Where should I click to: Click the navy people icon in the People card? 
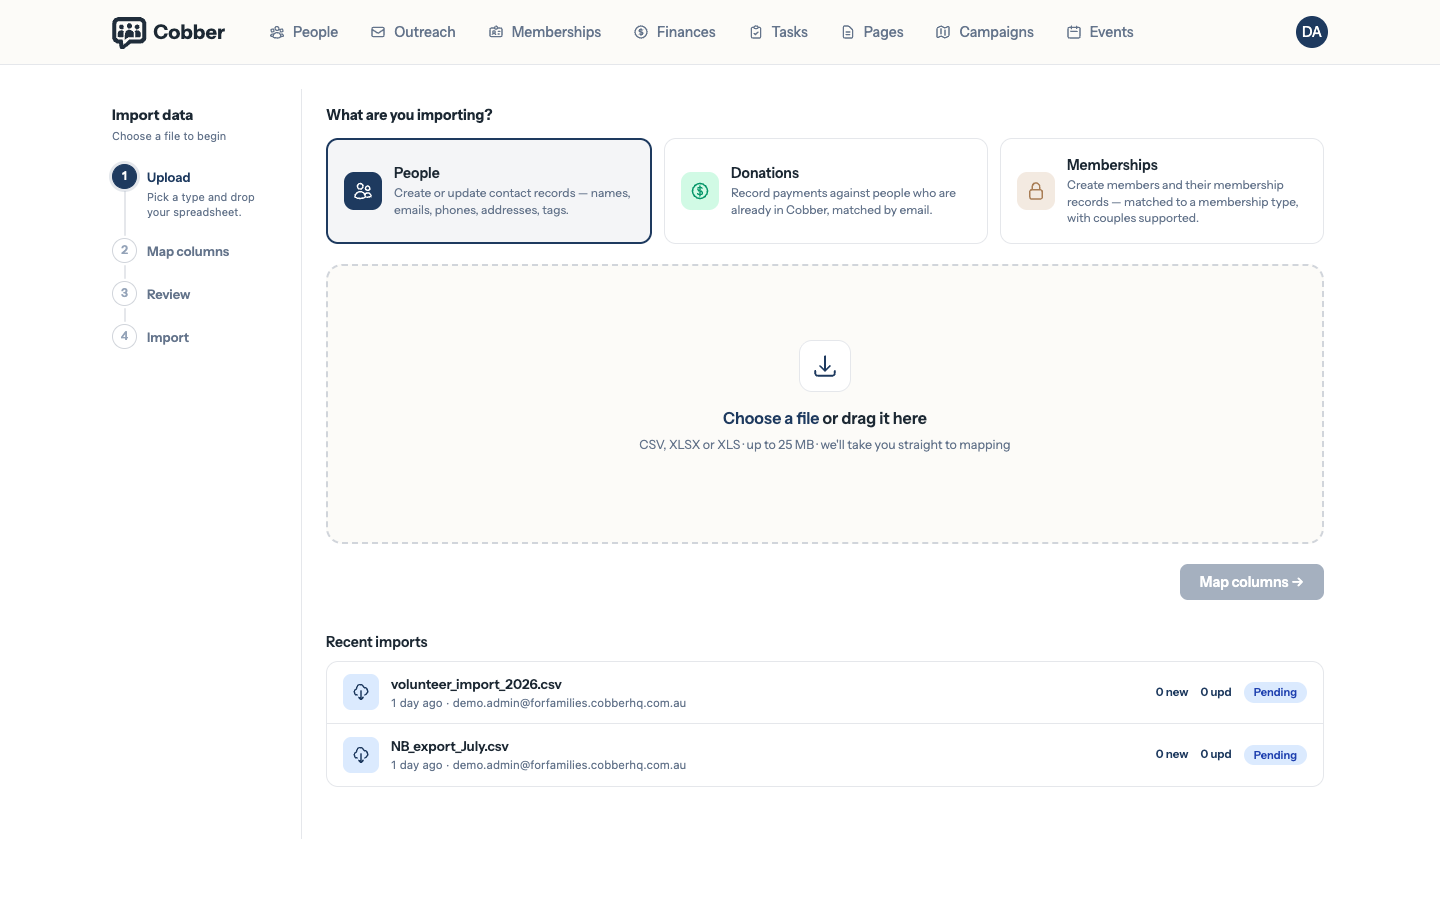pyautogui.click(x=363, y=191)
